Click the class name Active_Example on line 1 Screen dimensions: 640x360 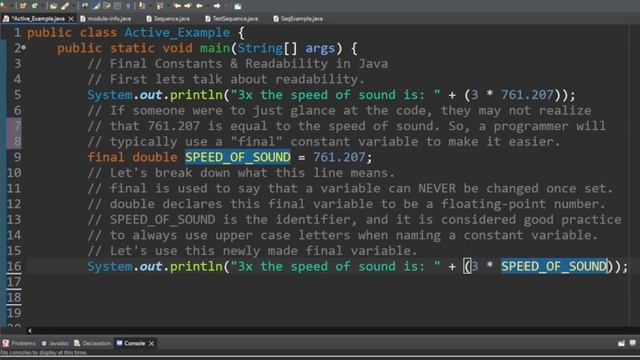(x=177, y=33)
